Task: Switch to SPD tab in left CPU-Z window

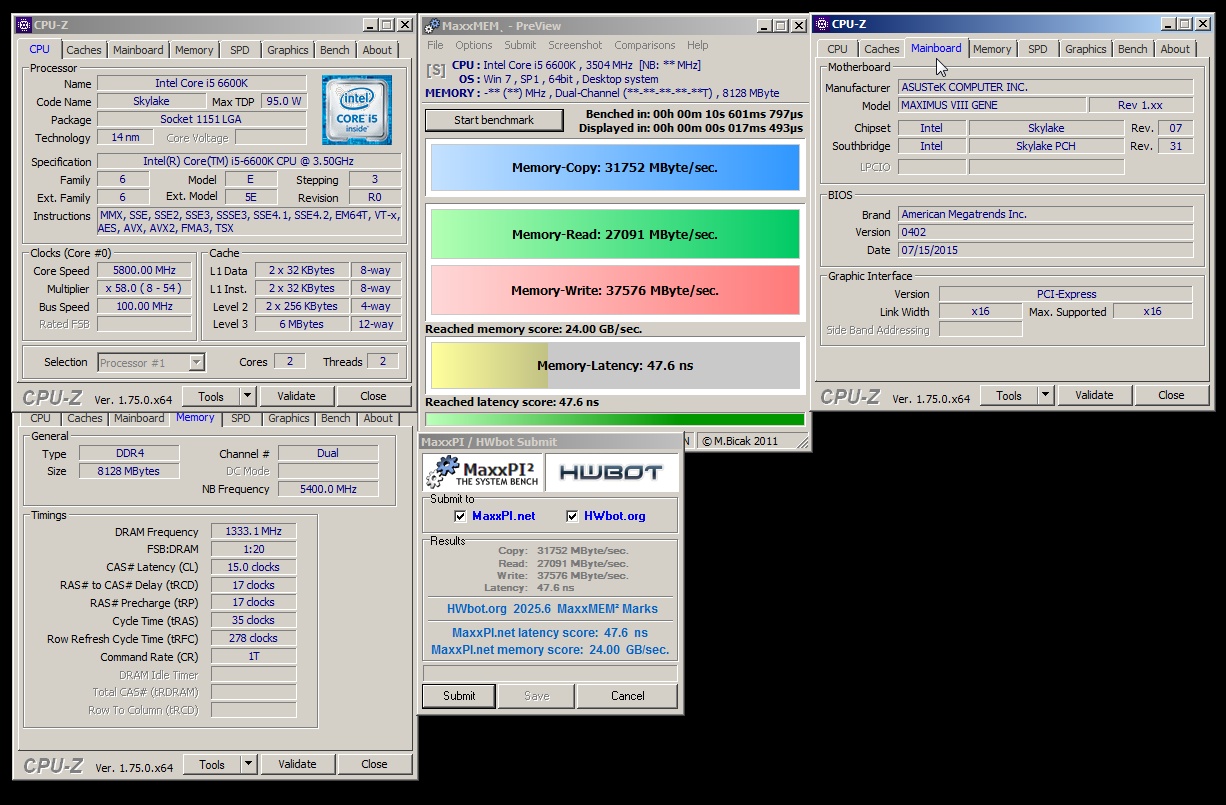Action: point(240,50)
